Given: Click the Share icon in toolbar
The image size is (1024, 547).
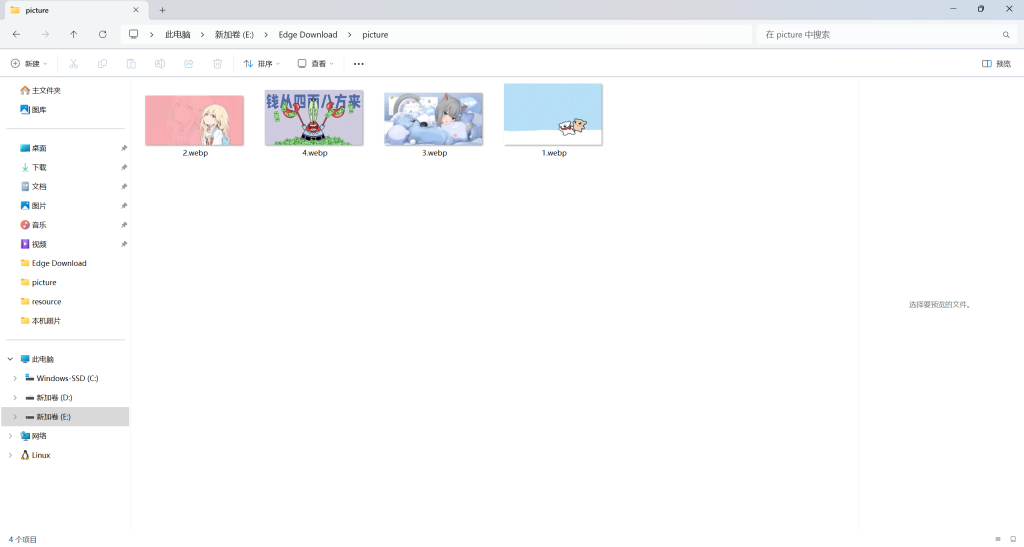Looking at the screenshot, I should tap(189, 64).
